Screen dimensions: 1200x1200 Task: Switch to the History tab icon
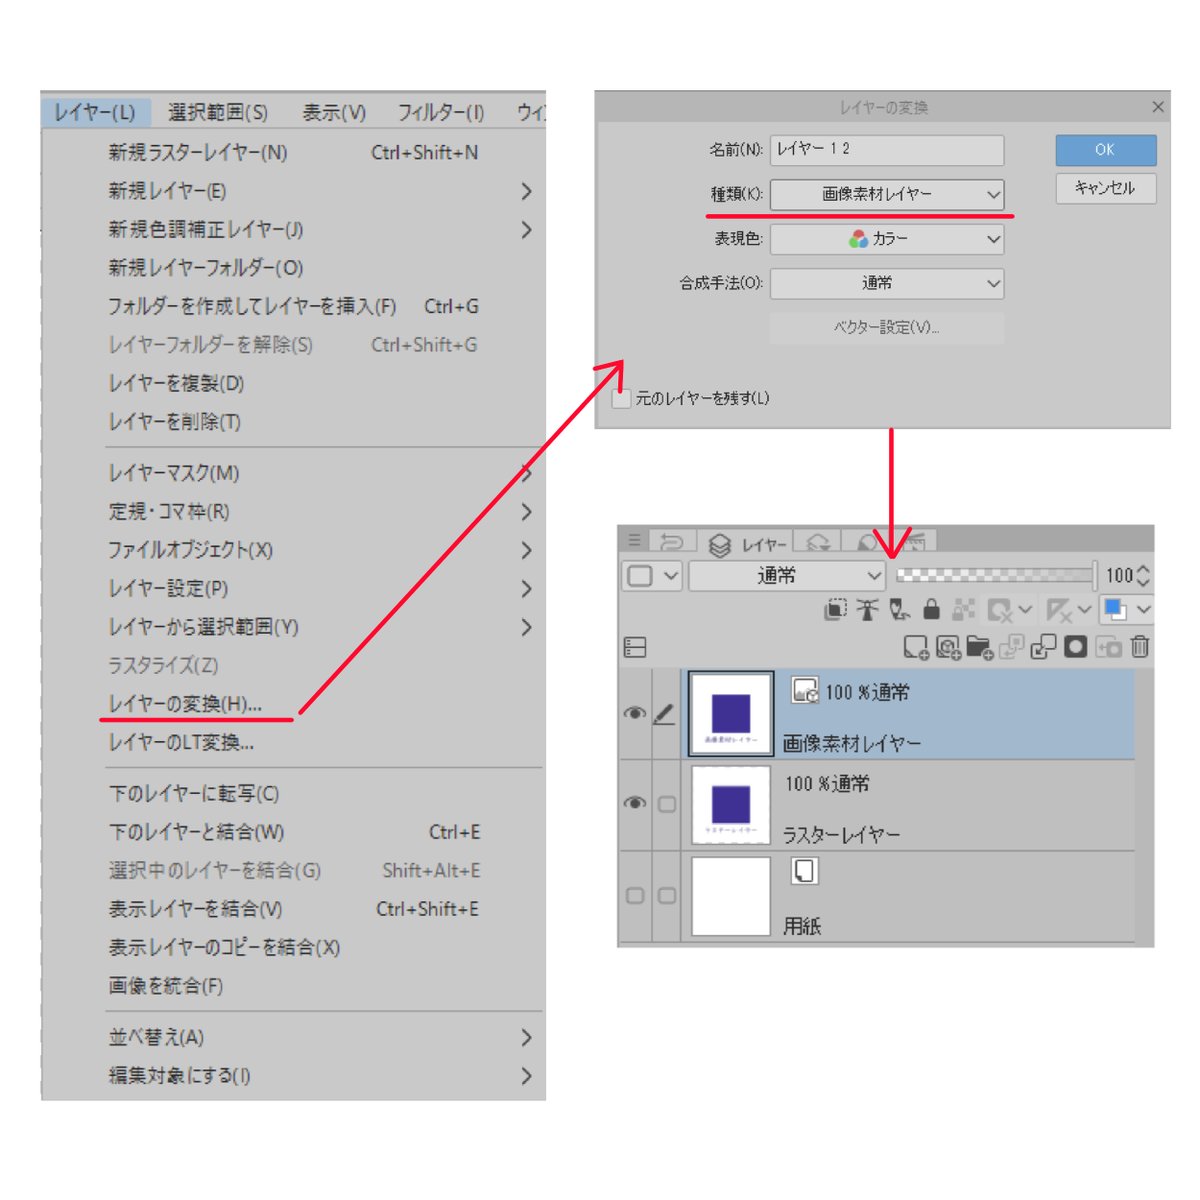coord(672,541)
